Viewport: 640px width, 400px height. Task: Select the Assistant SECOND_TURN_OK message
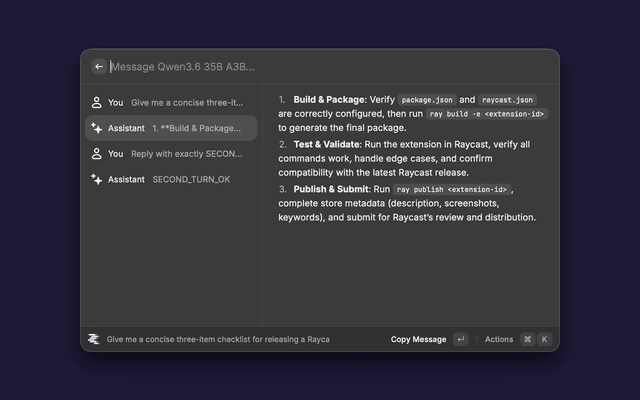pos(171,179)
